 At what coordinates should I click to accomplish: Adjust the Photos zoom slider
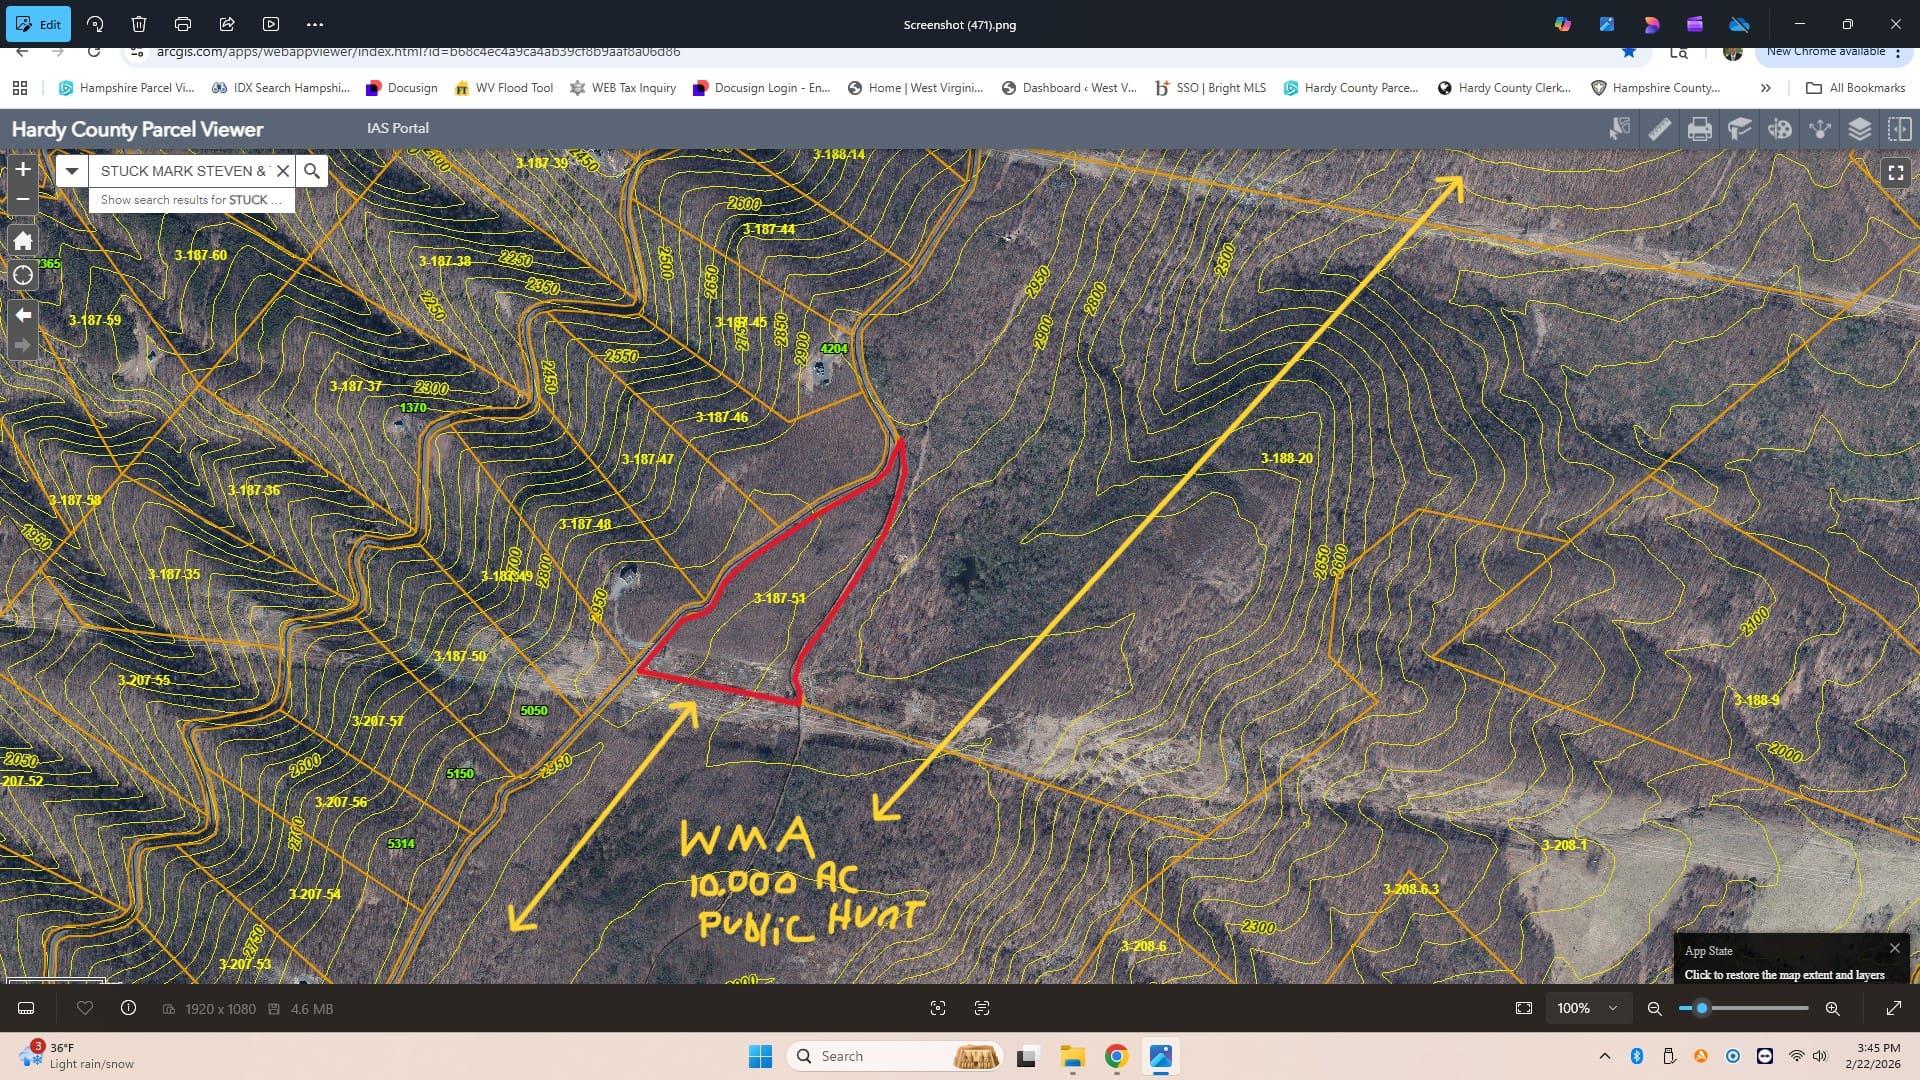coord(1702,1008)
